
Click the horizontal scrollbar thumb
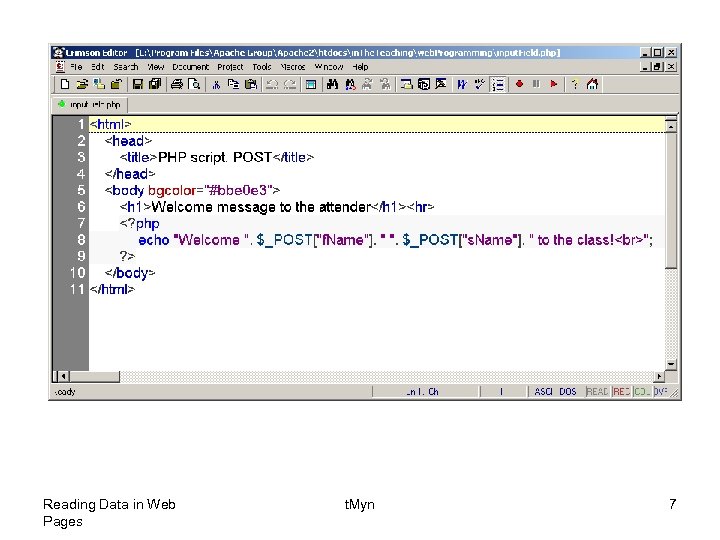tap(94, 377)
